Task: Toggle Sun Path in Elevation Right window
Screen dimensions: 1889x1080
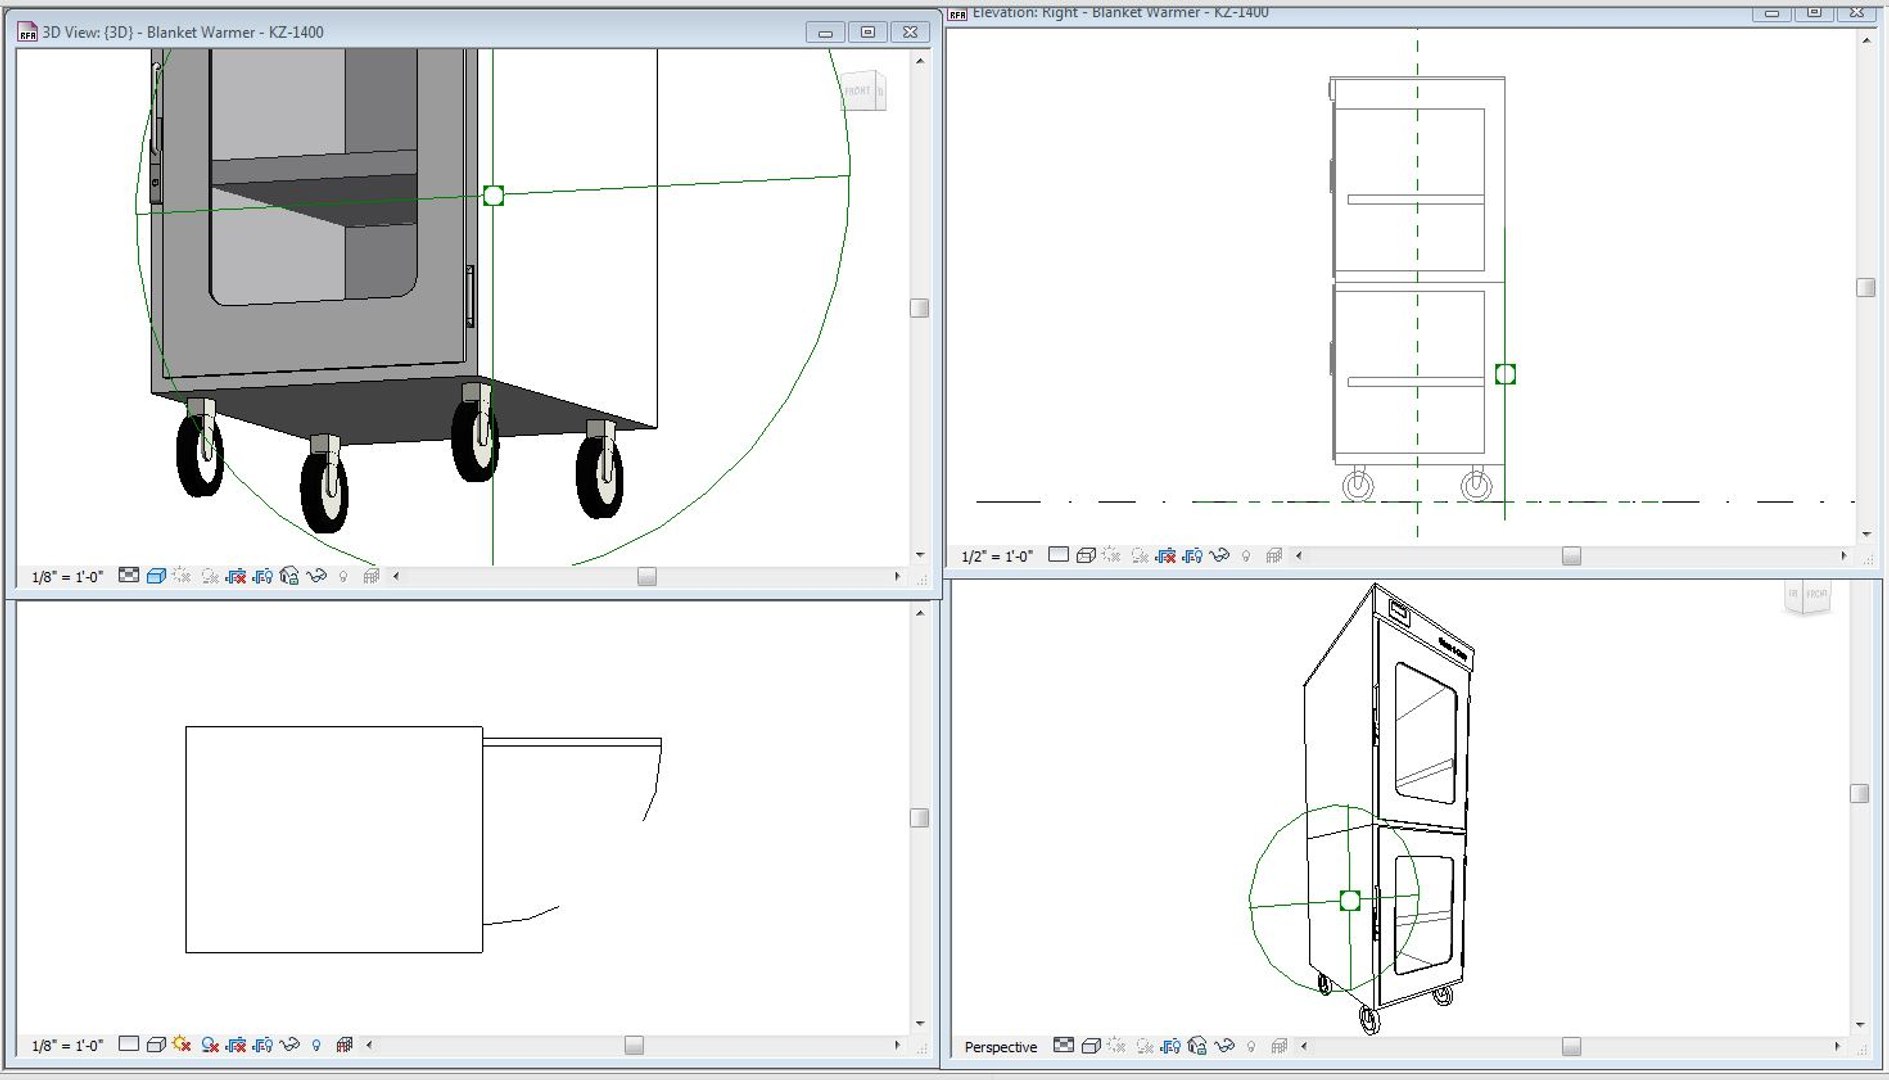Action: click(x=1111, y=555)
